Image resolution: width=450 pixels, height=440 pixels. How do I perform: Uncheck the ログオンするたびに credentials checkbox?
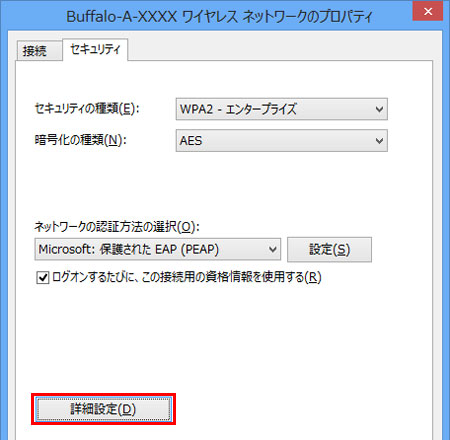(x=43, y=277)
